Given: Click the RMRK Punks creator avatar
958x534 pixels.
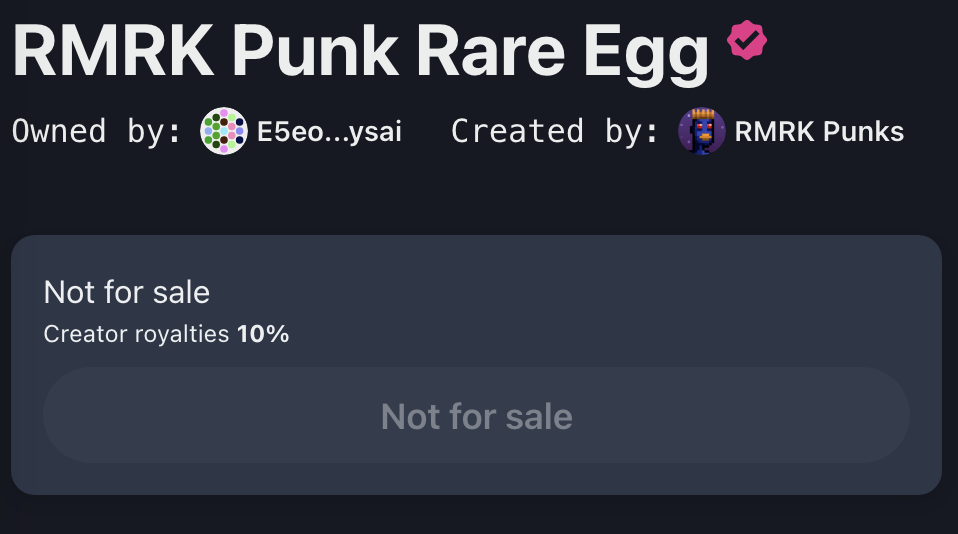Looking at the screenshot, I should click(702, 131).
